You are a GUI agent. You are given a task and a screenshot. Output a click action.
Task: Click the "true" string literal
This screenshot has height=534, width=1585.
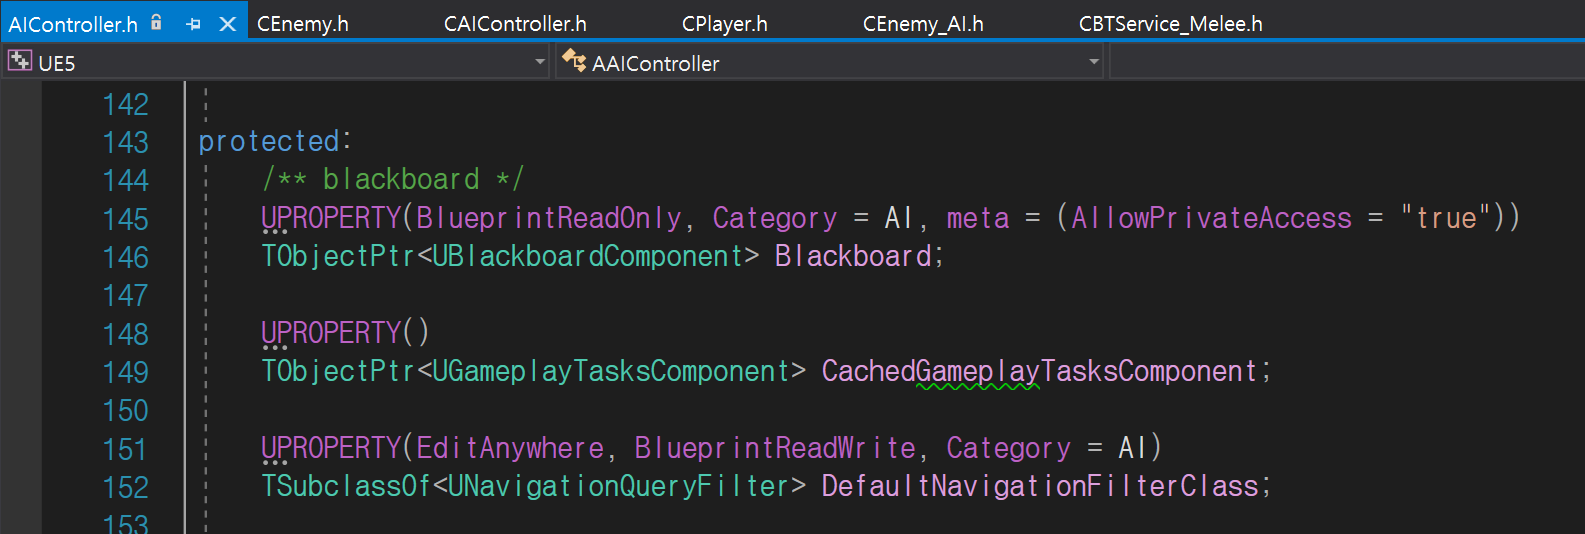(1446, 217)
